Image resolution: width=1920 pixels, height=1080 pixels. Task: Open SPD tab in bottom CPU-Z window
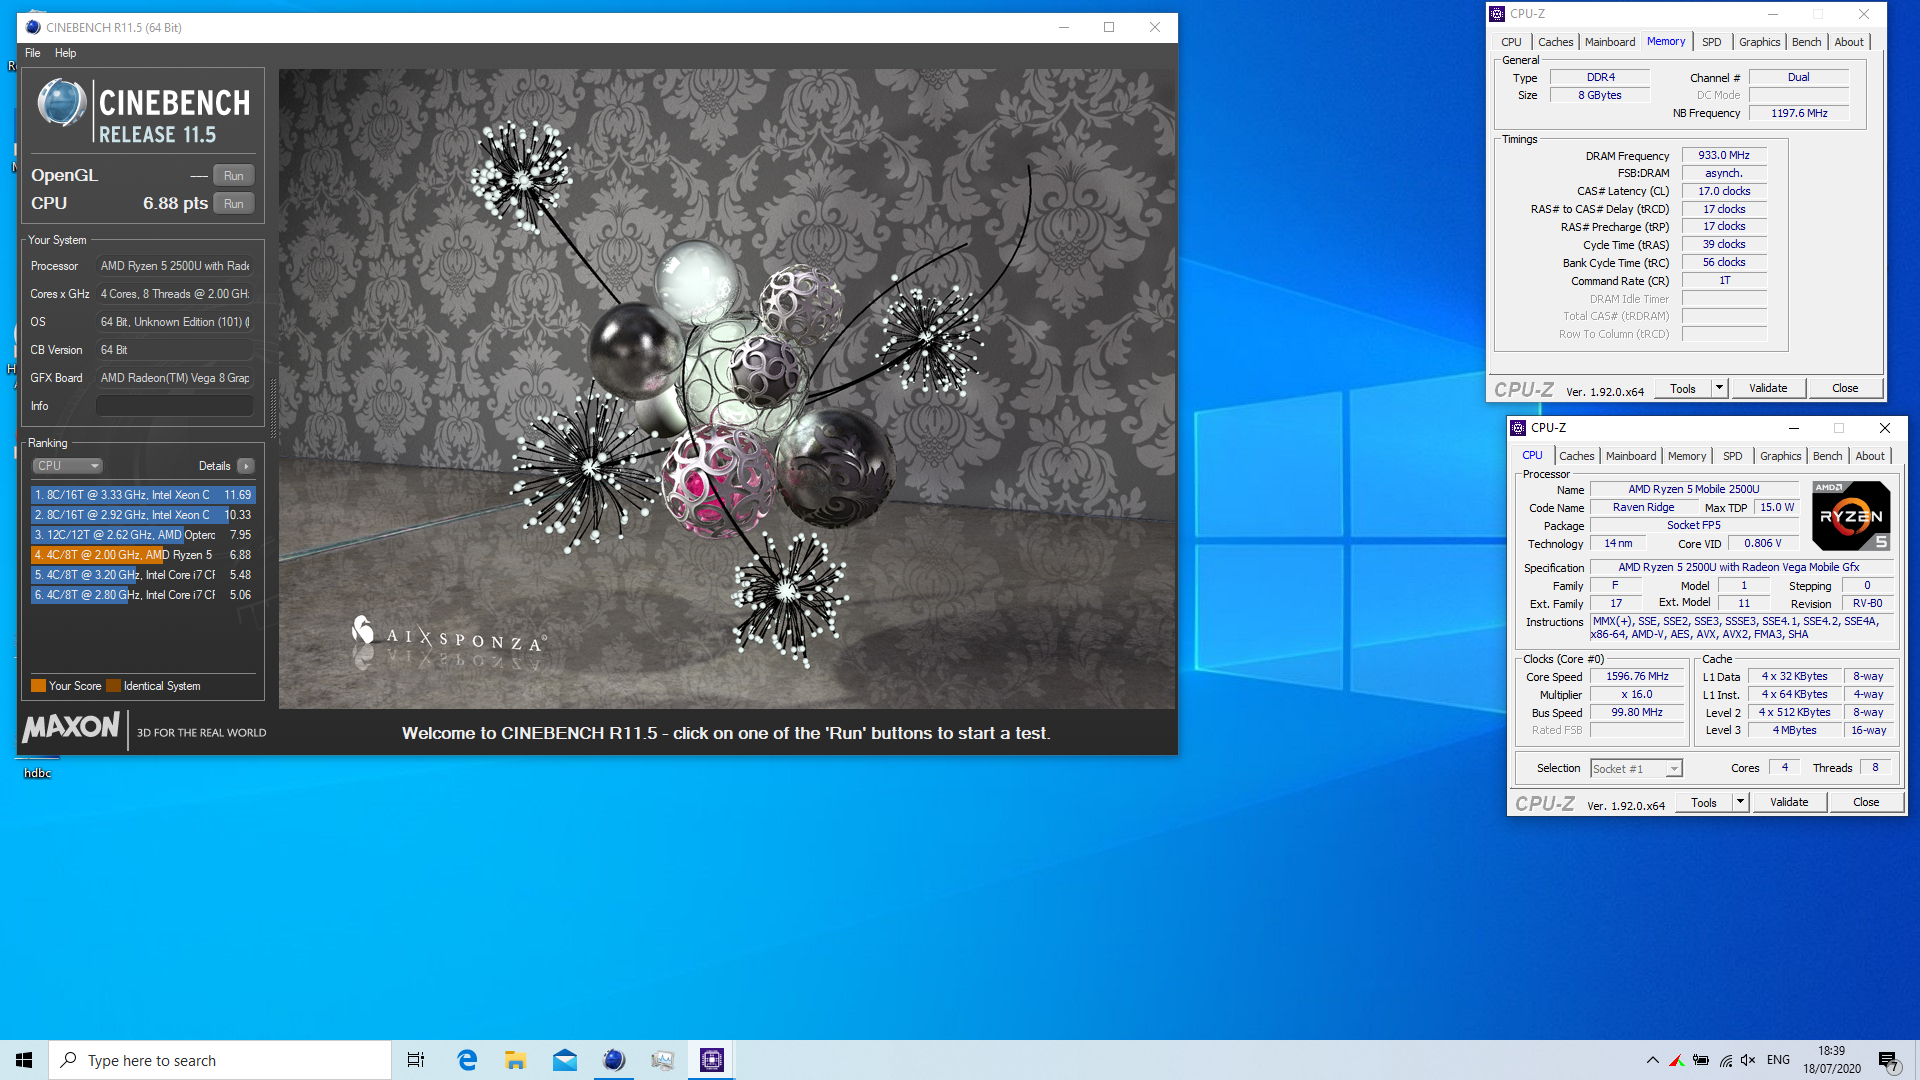pyautogui.click(x=1733, y=456)
